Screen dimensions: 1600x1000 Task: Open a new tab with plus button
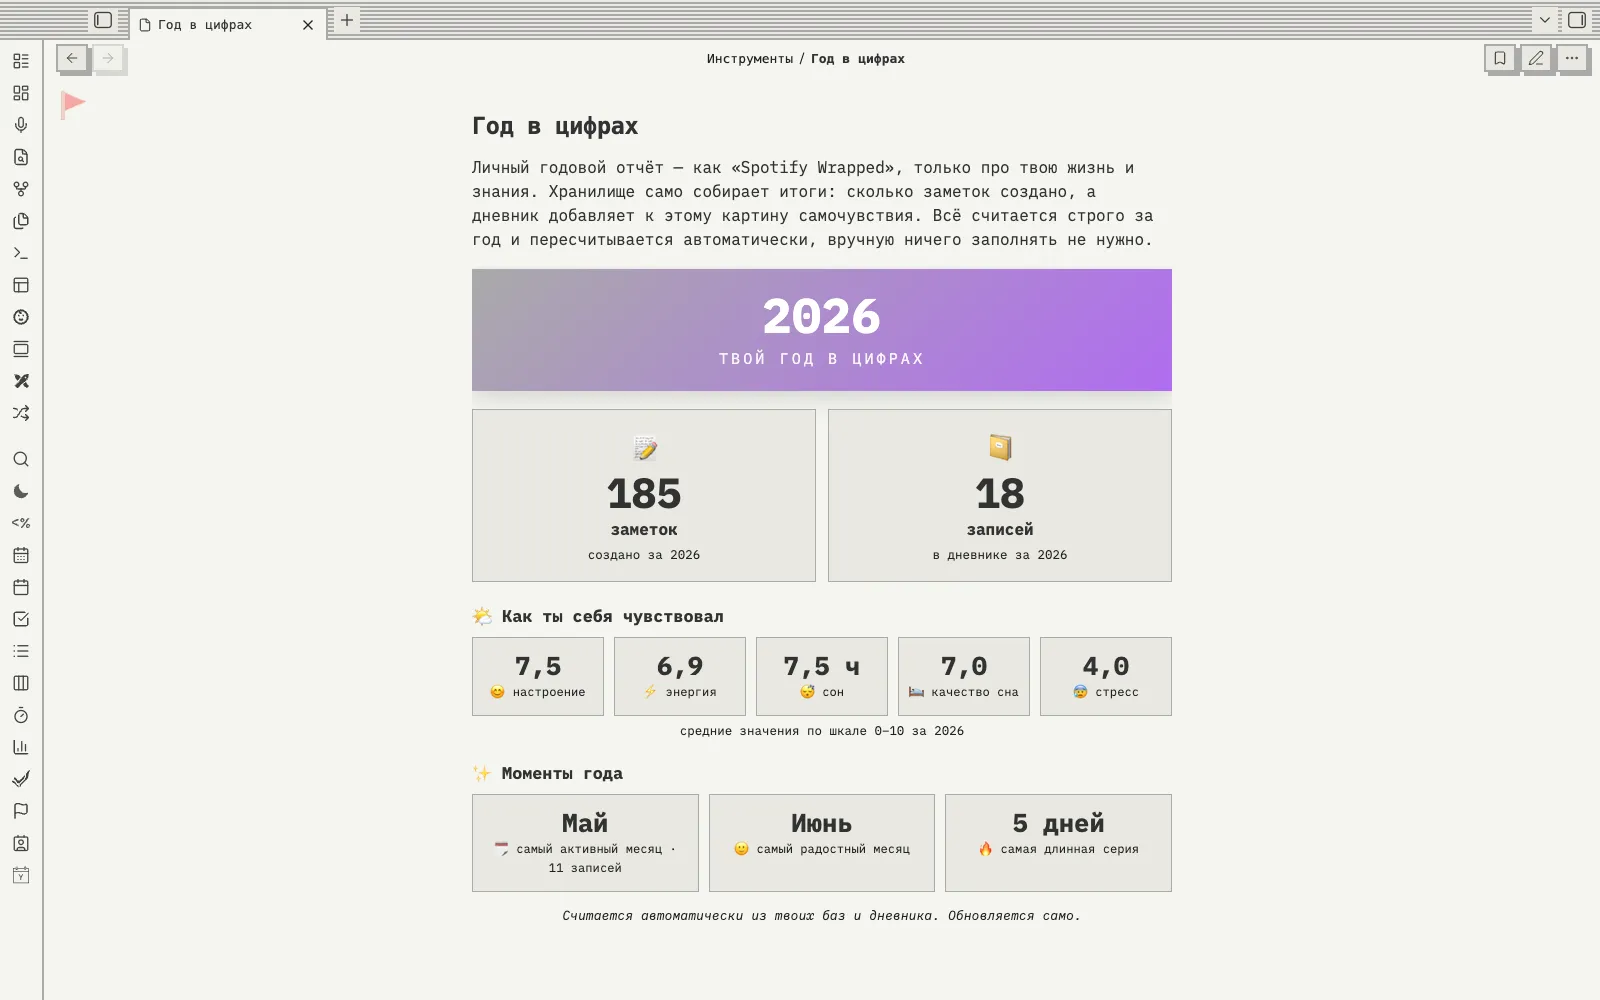[347, 20]
